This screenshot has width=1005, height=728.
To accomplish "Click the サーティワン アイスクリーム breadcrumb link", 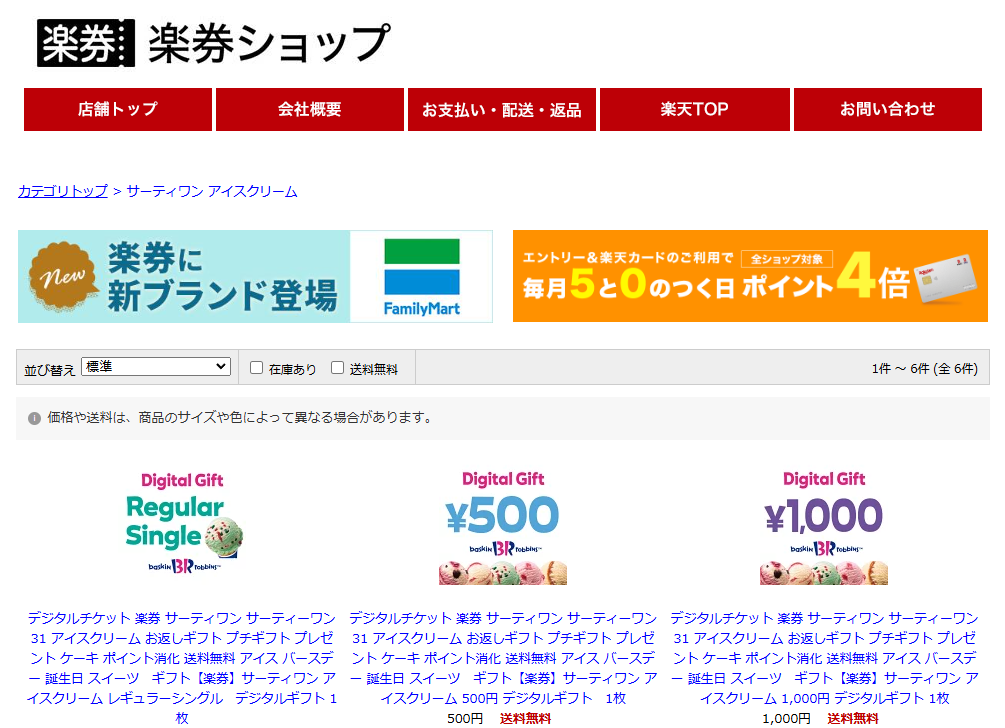I will pyautogui.click(x=212, y=191).
